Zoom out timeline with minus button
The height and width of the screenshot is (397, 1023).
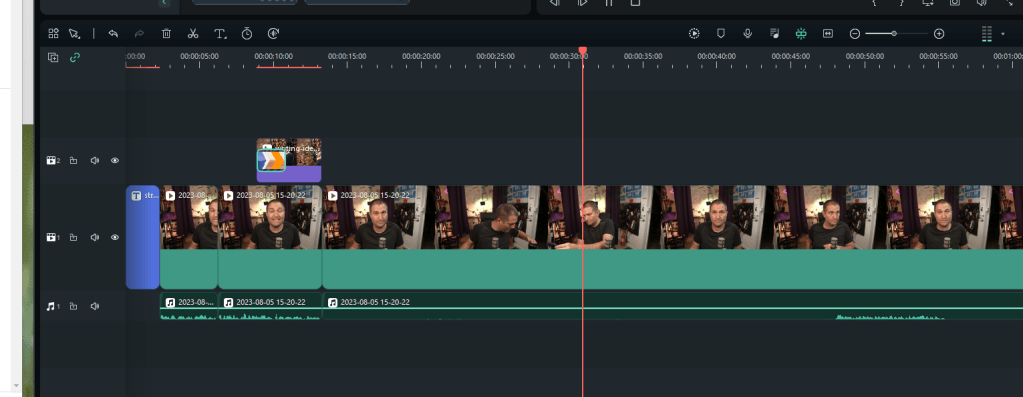click(855, 34)
